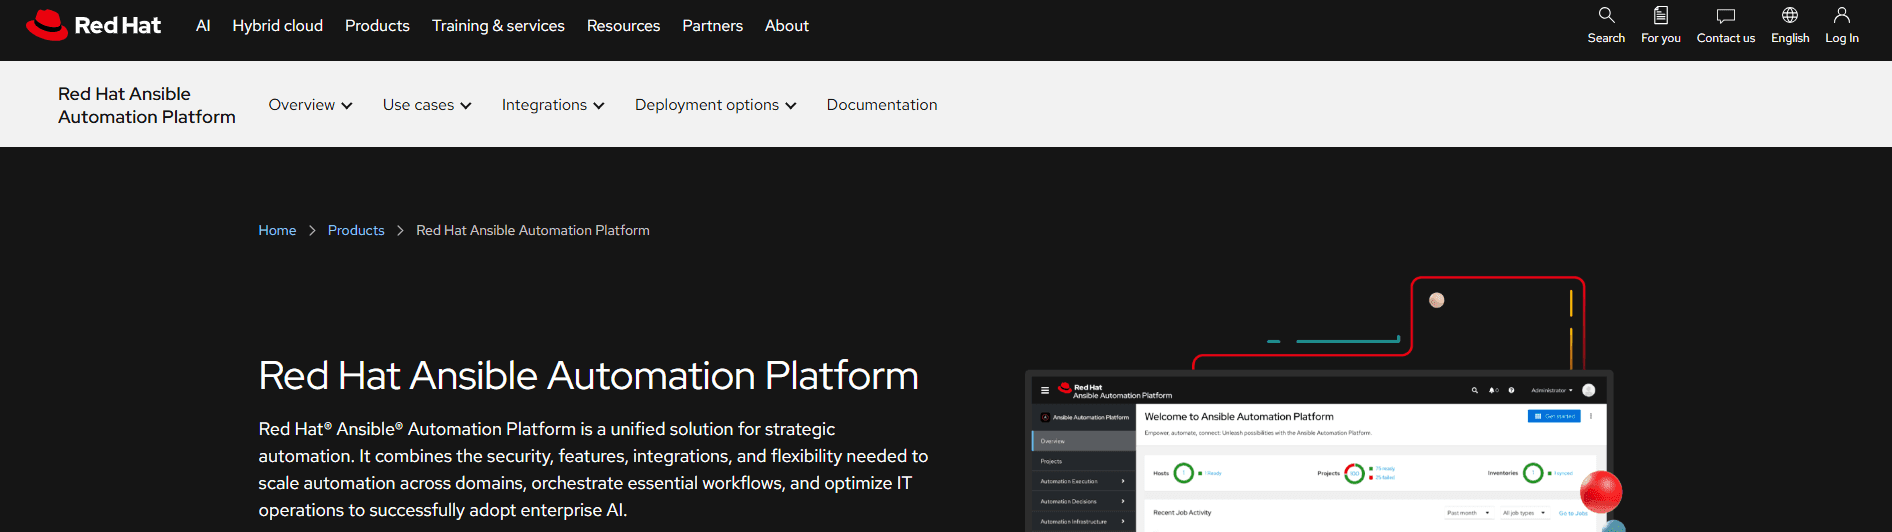The image size is (1892, 532).
Task: Expand the Overview dropdown
Action: point(310,105)
